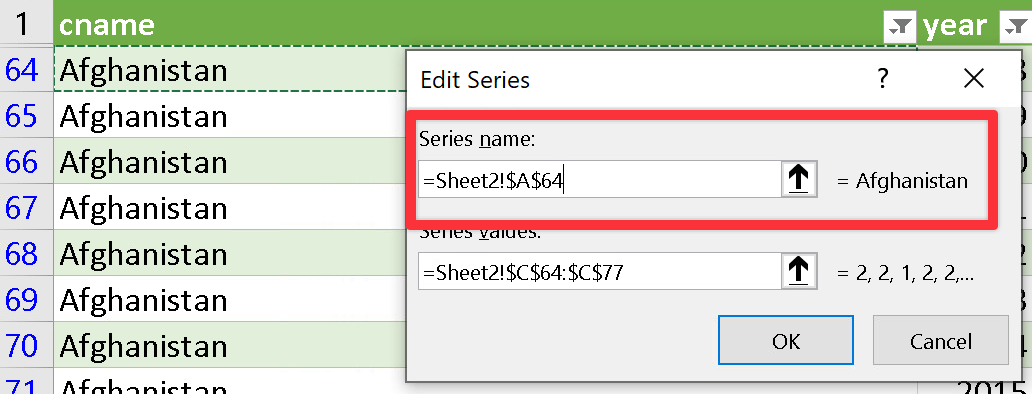This screenshot has width=1032, height=394.
Task: Click the Cancel button
Action: tap(941, 340)
